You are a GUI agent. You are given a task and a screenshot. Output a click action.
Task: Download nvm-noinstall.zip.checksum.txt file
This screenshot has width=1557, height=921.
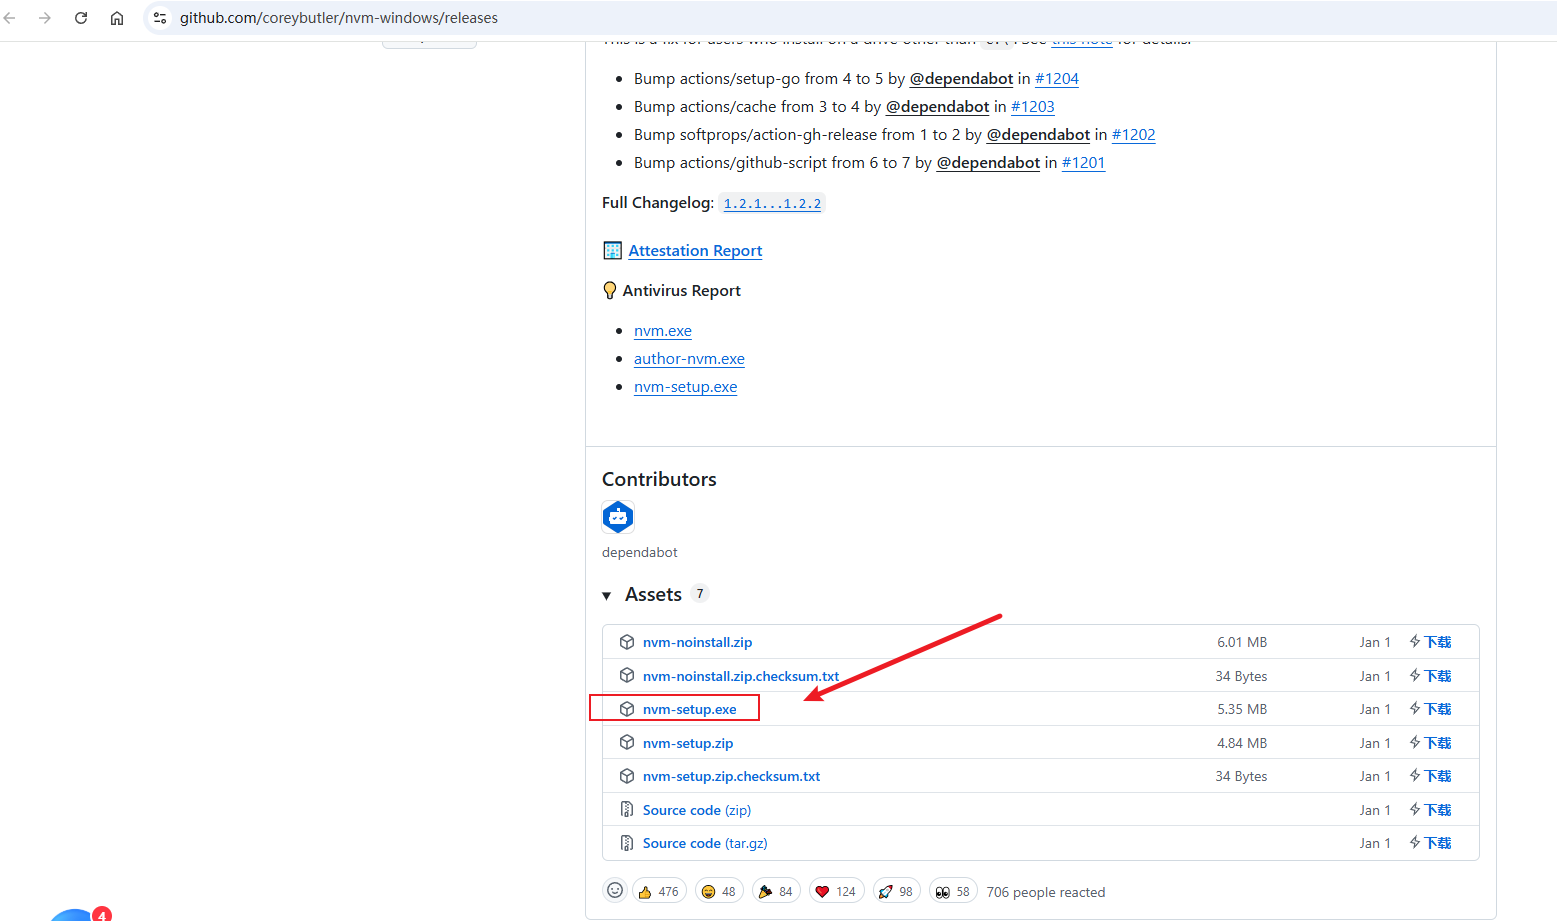[x=741, y=676]
